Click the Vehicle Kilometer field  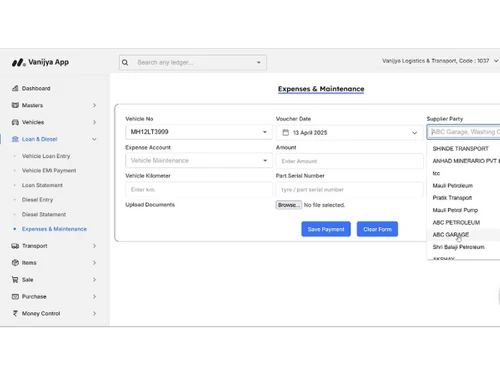199,190
